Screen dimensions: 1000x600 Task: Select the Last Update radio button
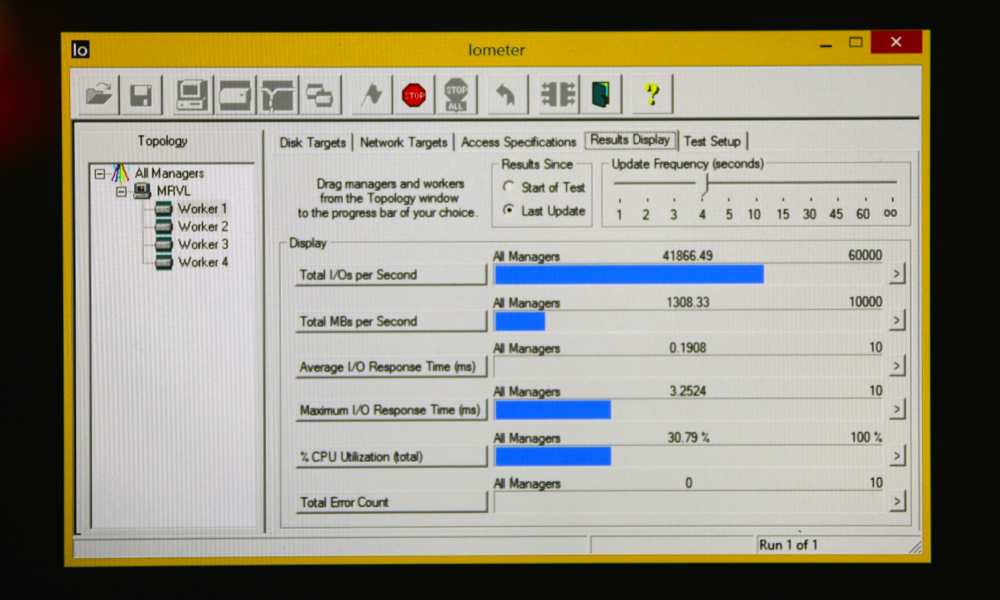(x=509, y=211)
